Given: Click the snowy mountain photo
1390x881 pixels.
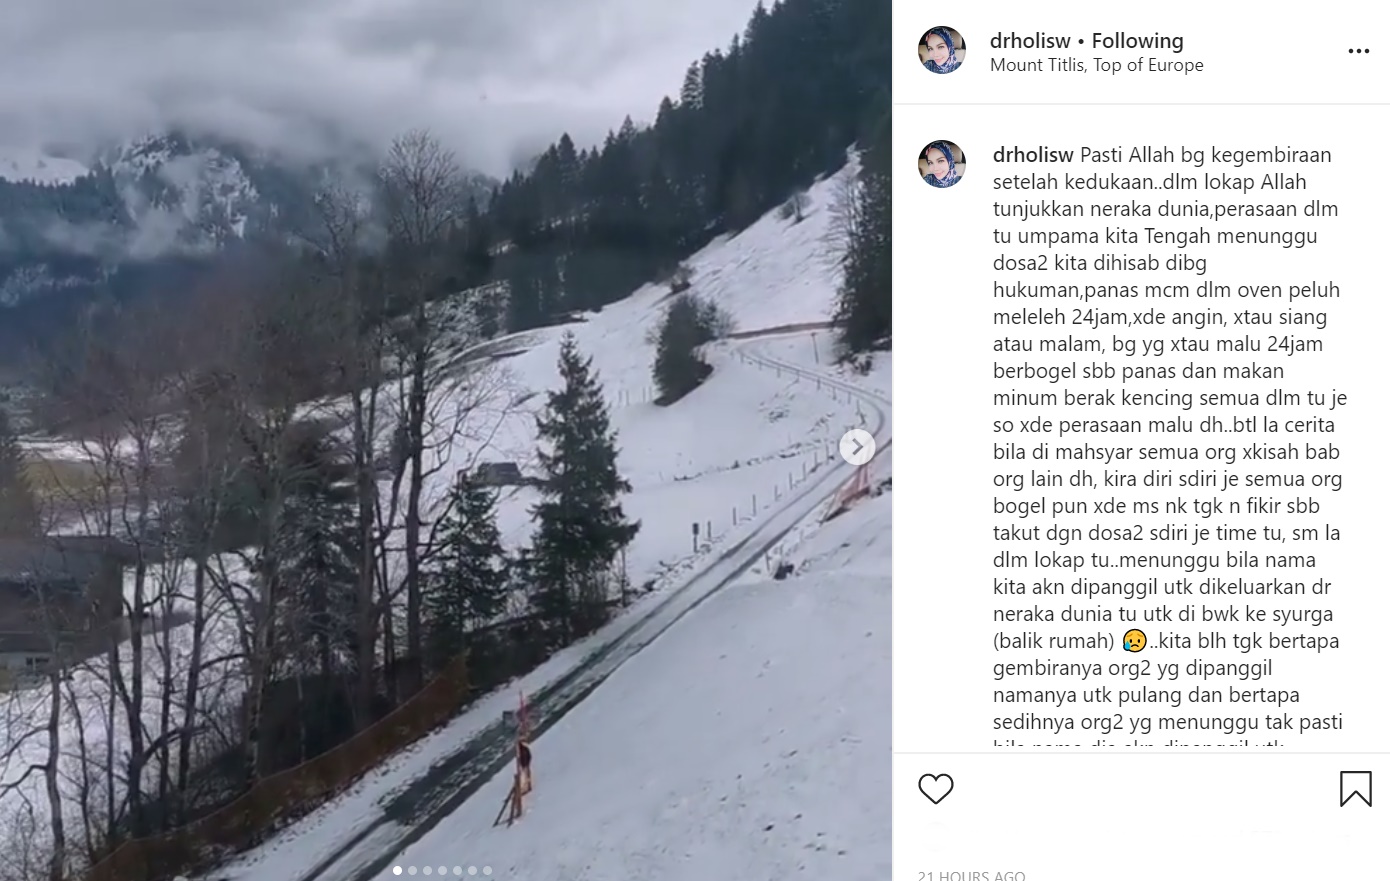Looking at the screenshot, I should pyautogui.click(x=446, y=440).
